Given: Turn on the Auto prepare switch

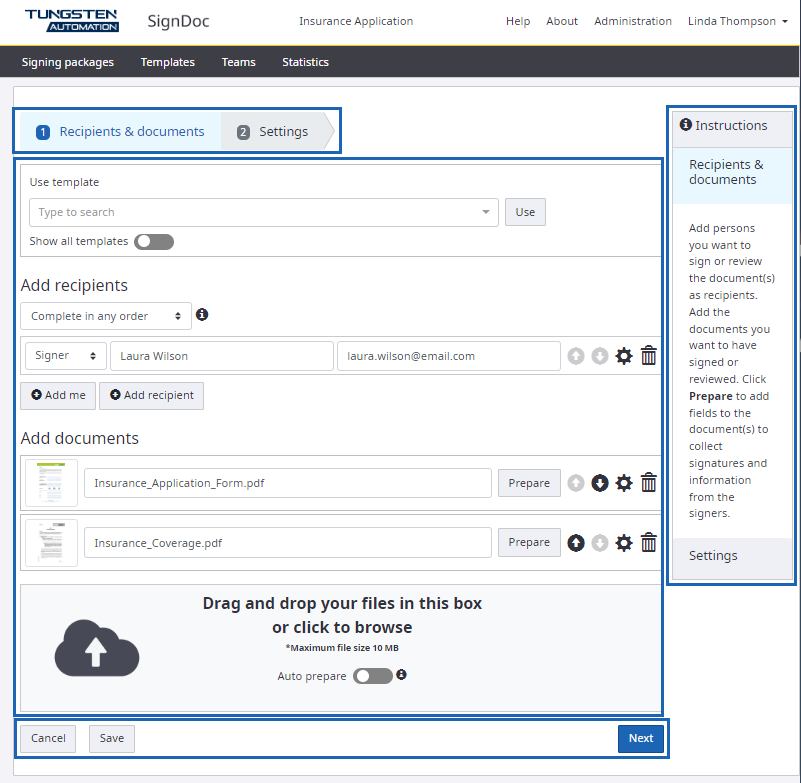Looking at the screenshot, I should 373,676.
